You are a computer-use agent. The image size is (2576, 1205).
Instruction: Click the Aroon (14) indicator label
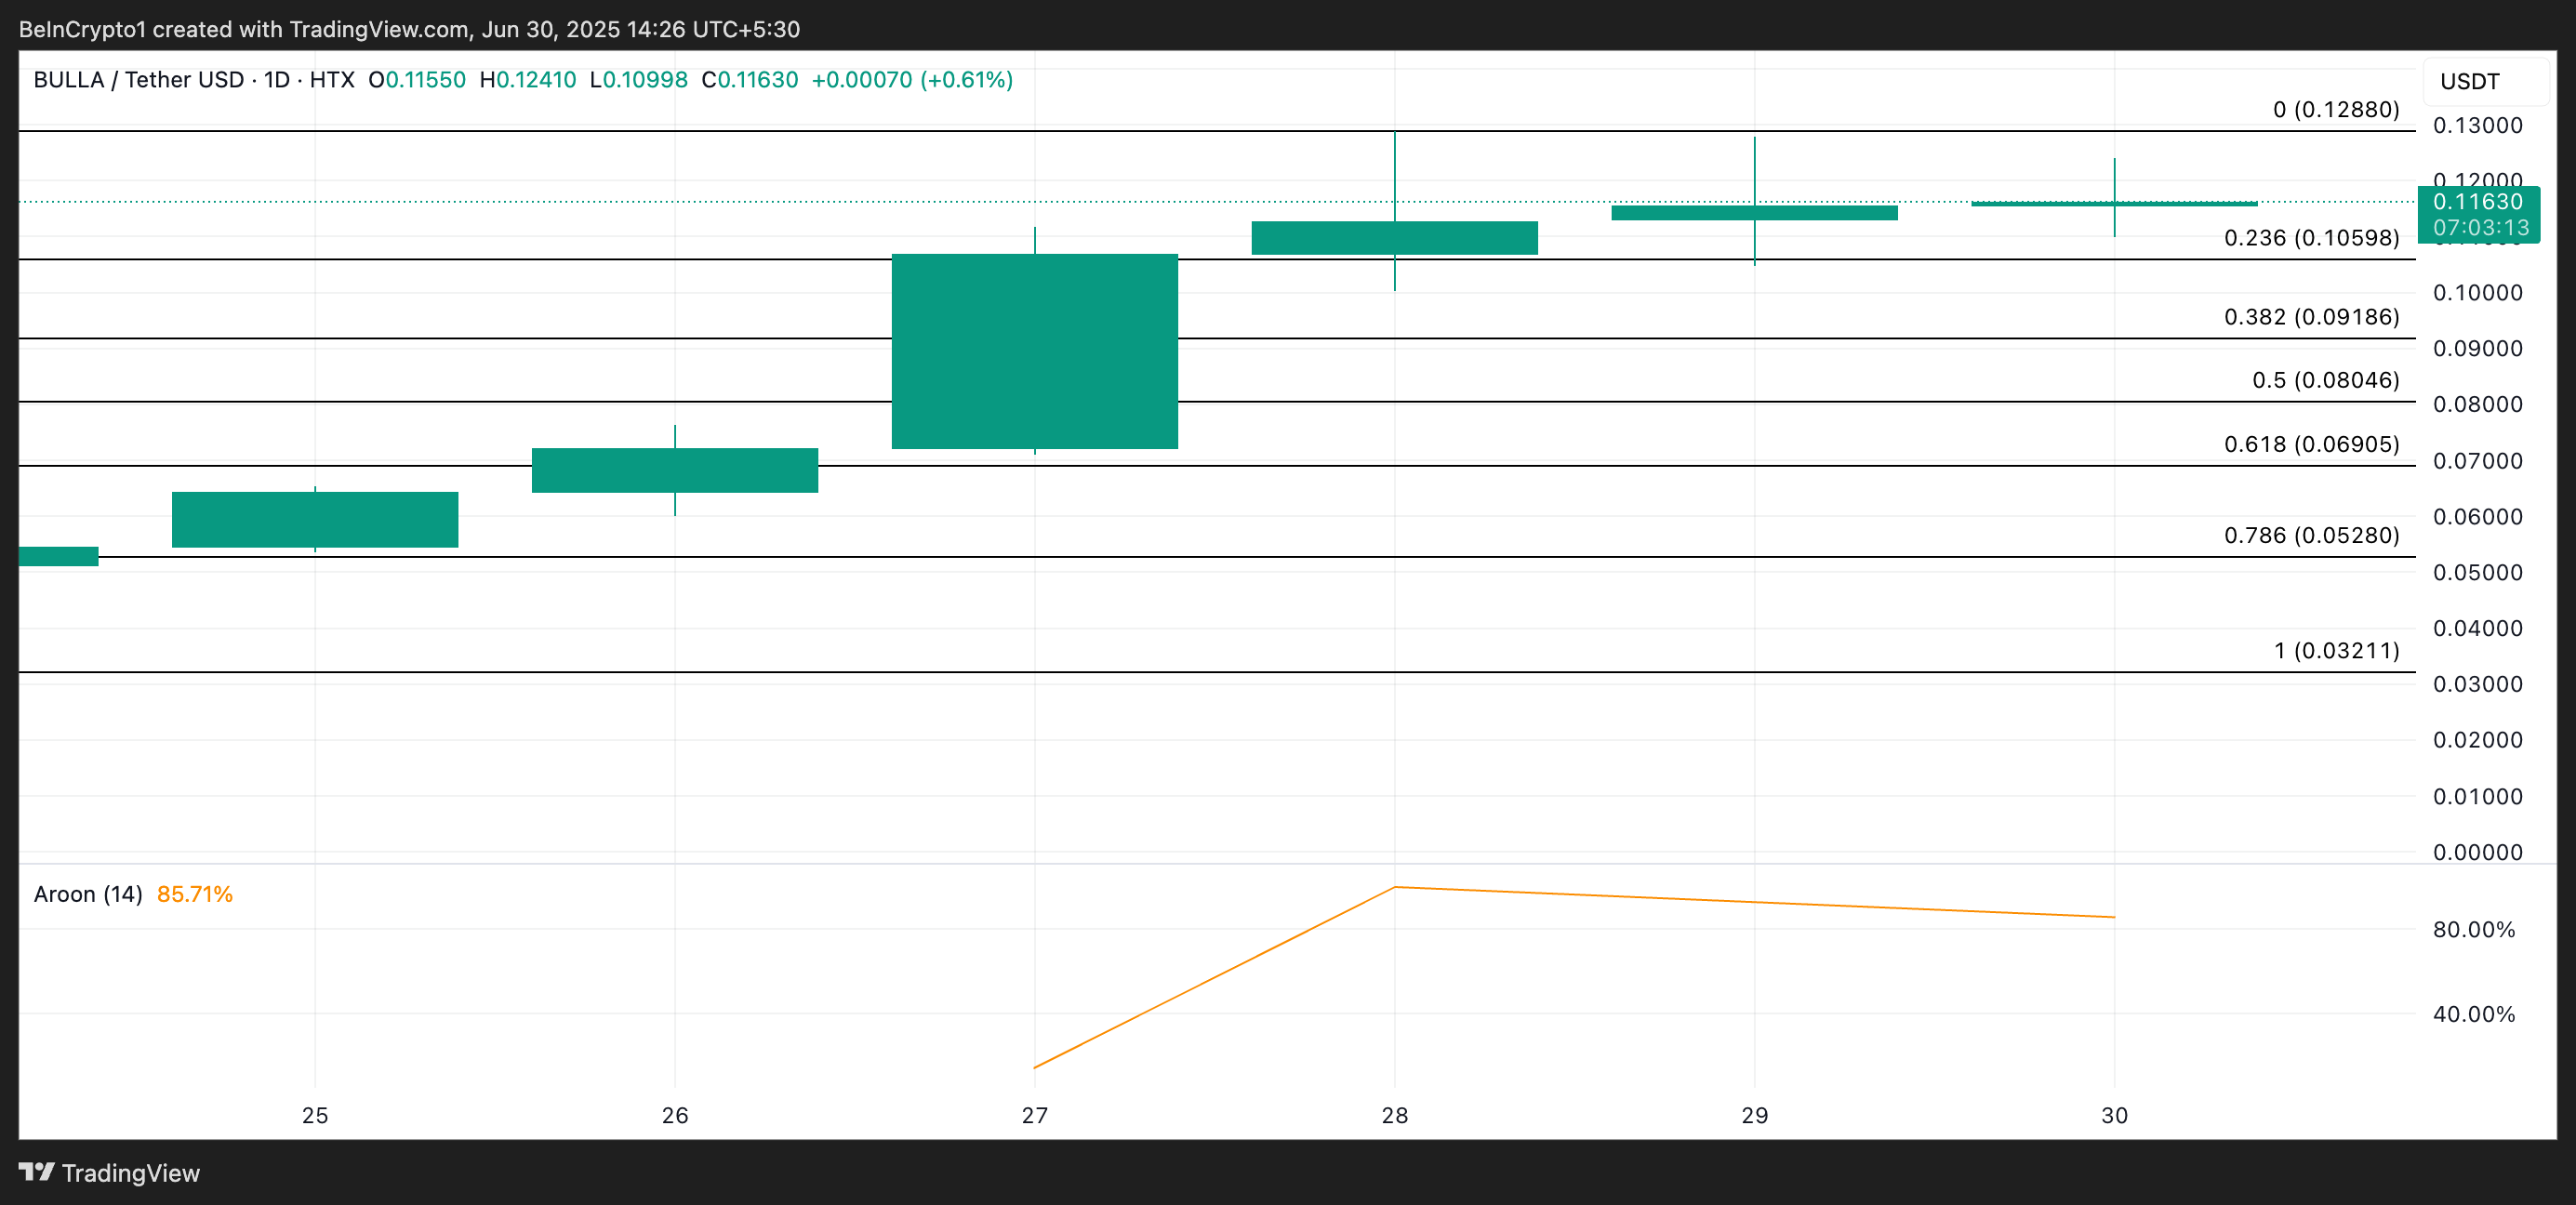pyautogui.click(x=88, y=894)
